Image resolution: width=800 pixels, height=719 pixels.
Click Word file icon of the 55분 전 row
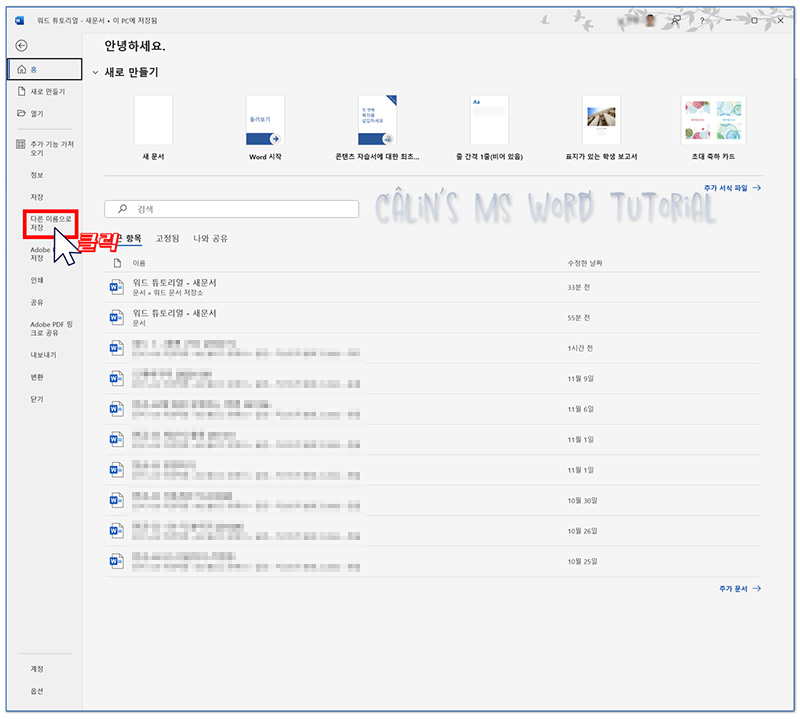(117, 317)
